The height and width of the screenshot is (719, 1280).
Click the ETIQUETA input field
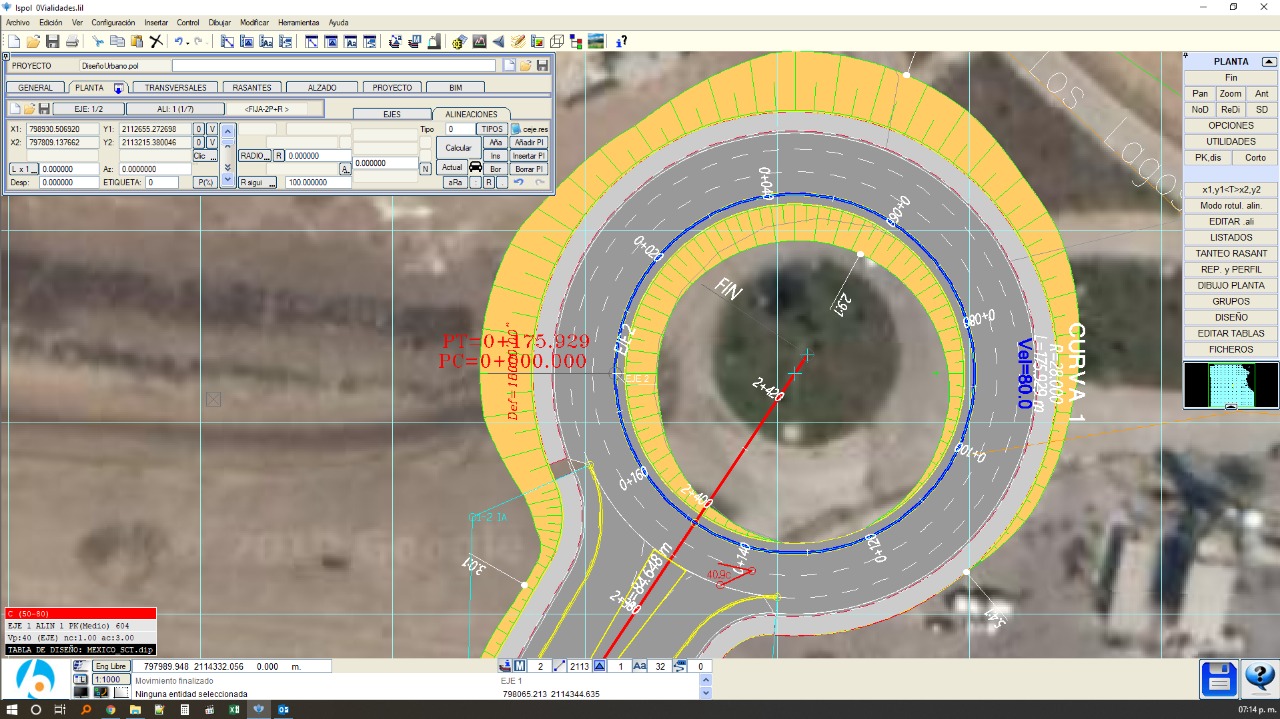(161, 183)
